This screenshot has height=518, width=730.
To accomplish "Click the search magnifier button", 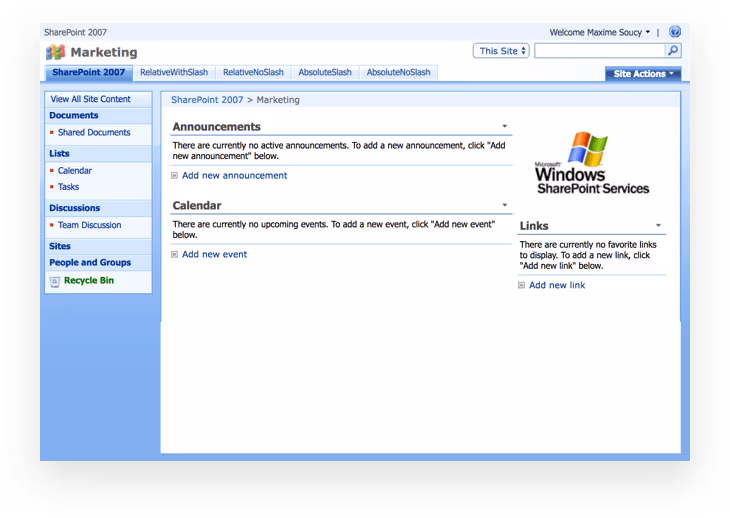I will (673, 50).
